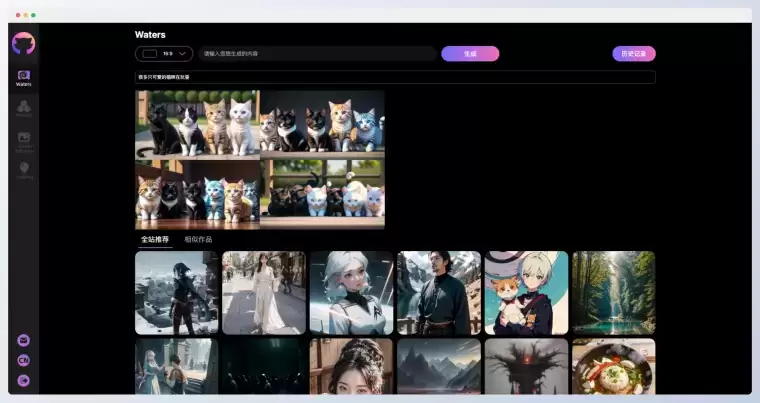The height and width of the screenshot is (403, 760).
Task: Click the 生成 generate button
Action: [470, 54]
